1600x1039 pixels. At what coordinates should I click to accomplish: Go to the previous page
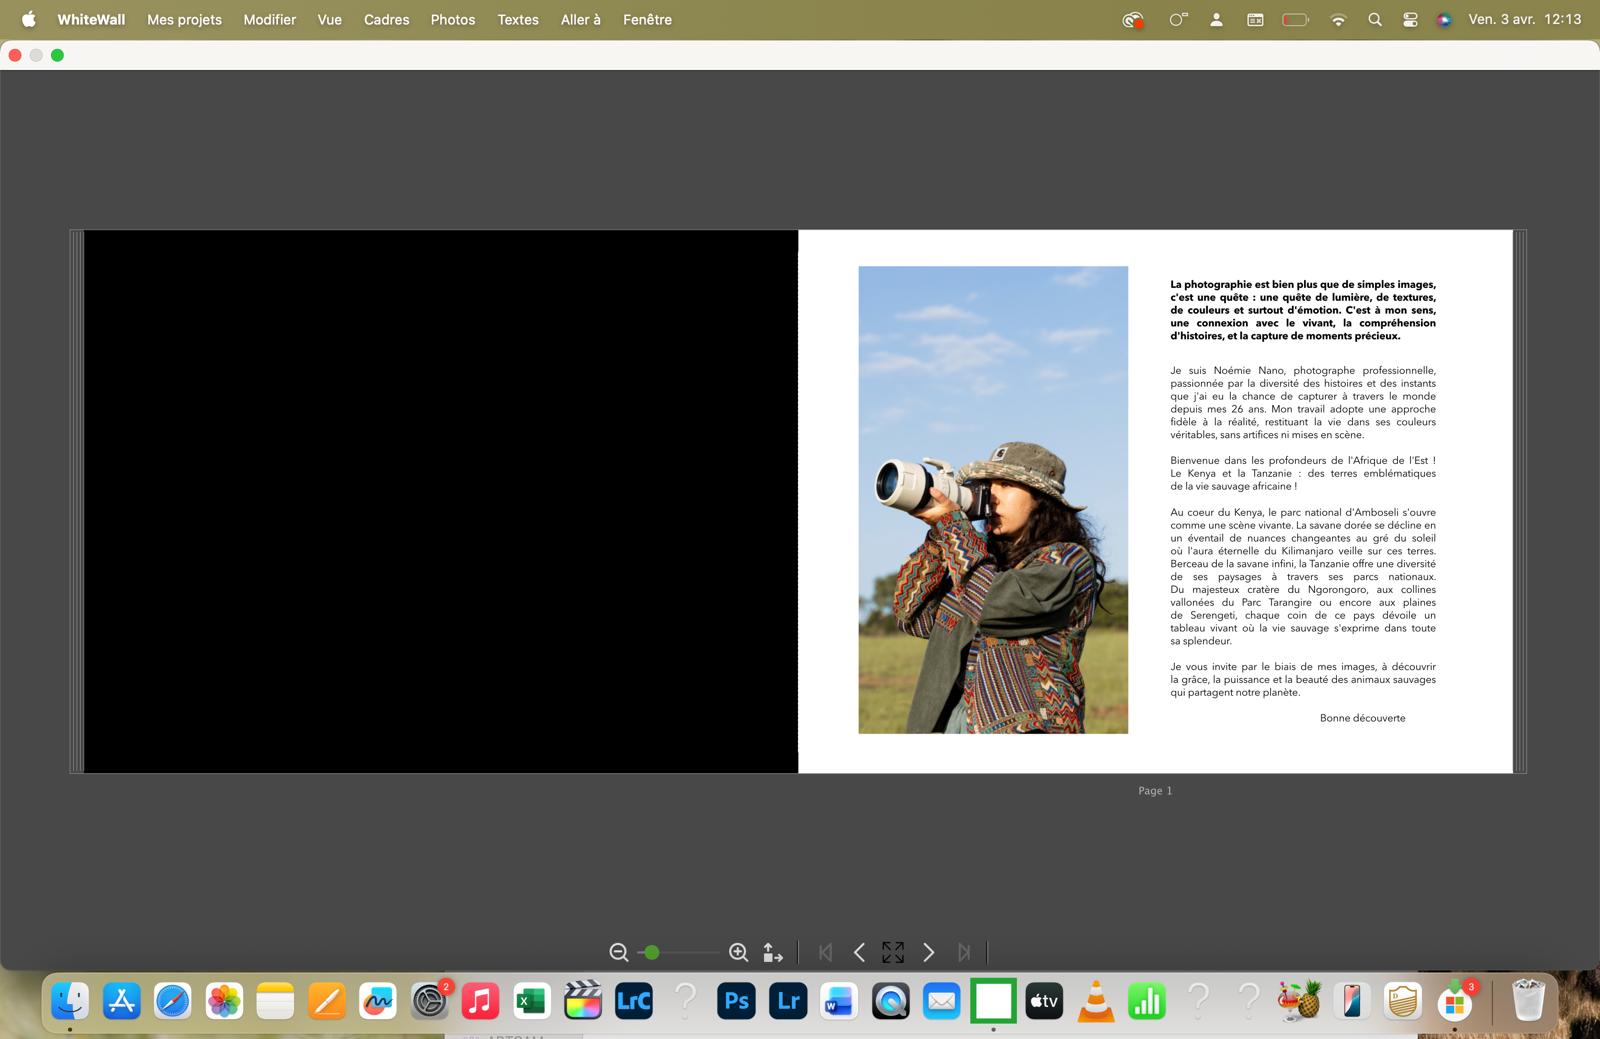859,953
